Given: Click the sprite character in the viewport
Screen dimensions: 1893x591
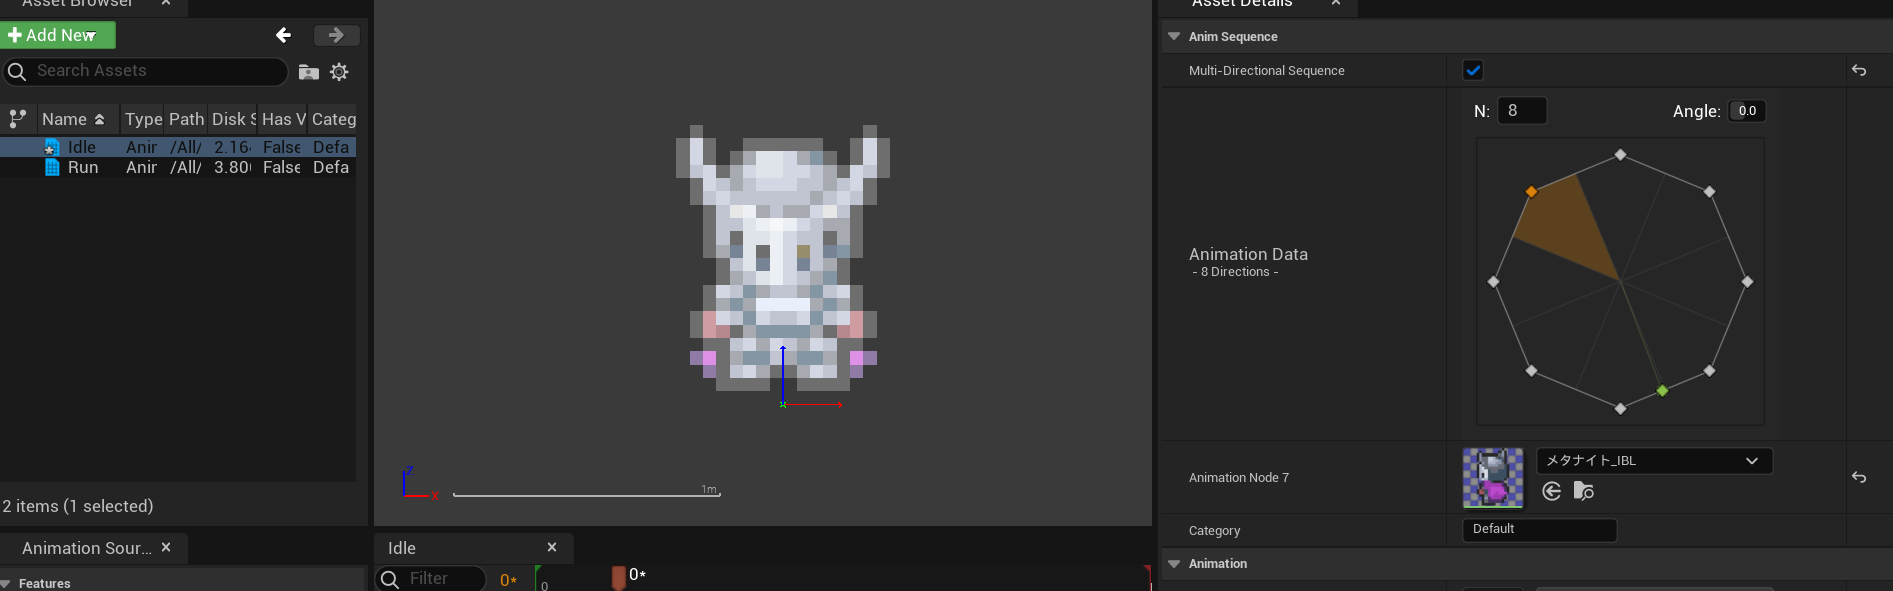Looking at the screenshot, I should pyautogui.click(x=783, y=258).
